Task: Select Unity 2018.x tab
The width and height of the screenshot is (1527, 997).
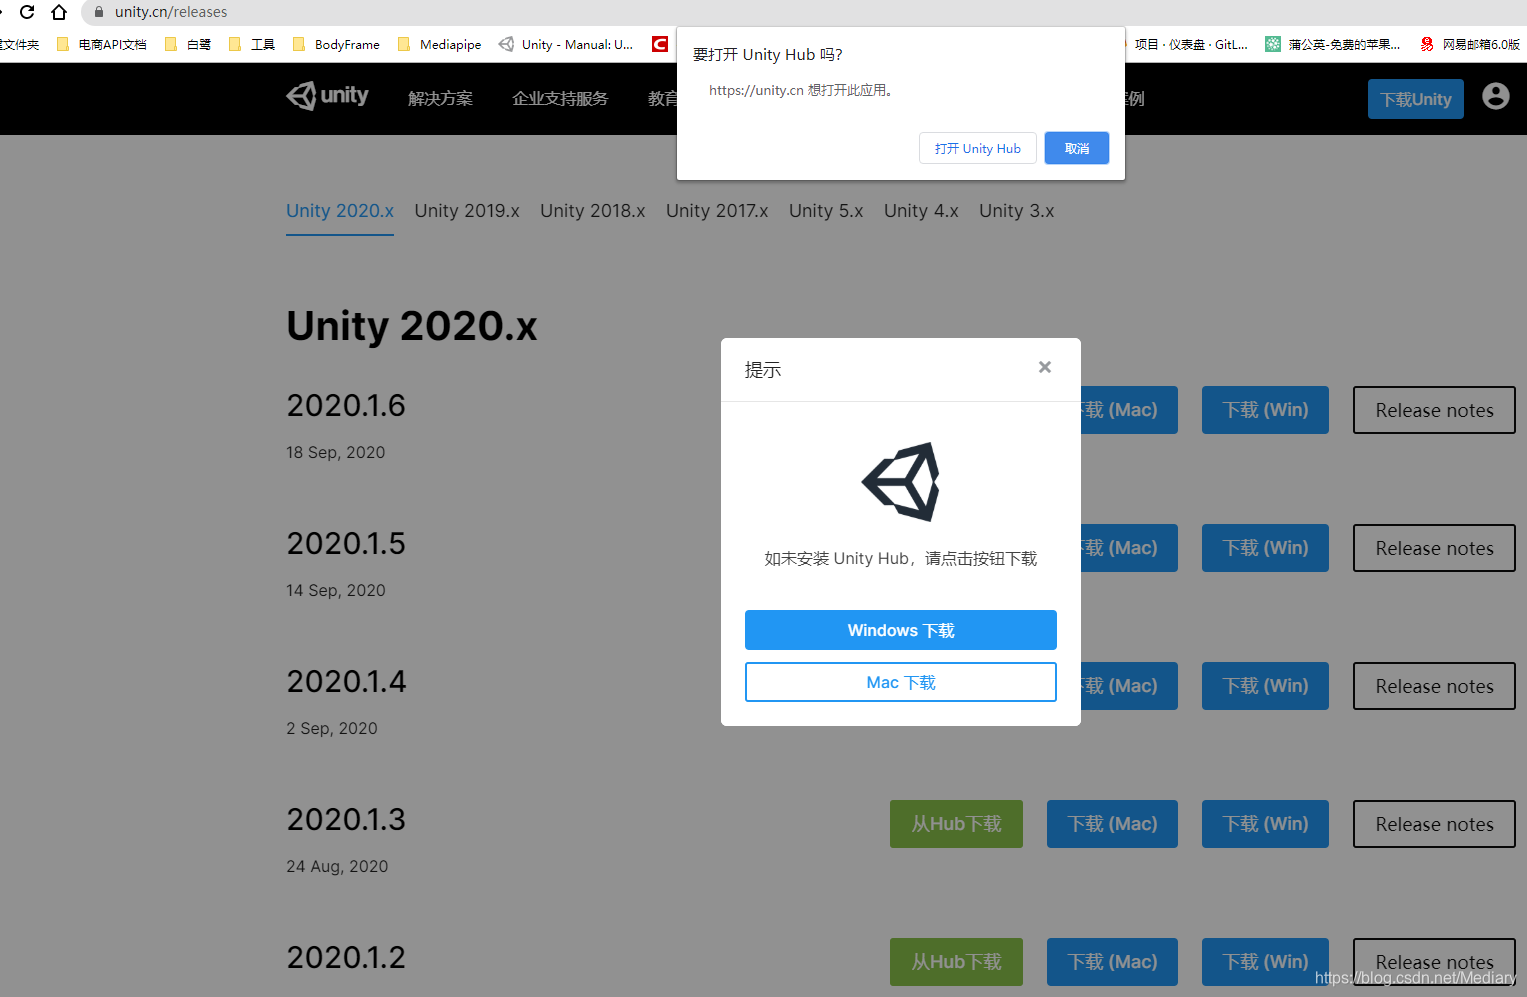Action: pyautogui.click(x=593, y=211)
